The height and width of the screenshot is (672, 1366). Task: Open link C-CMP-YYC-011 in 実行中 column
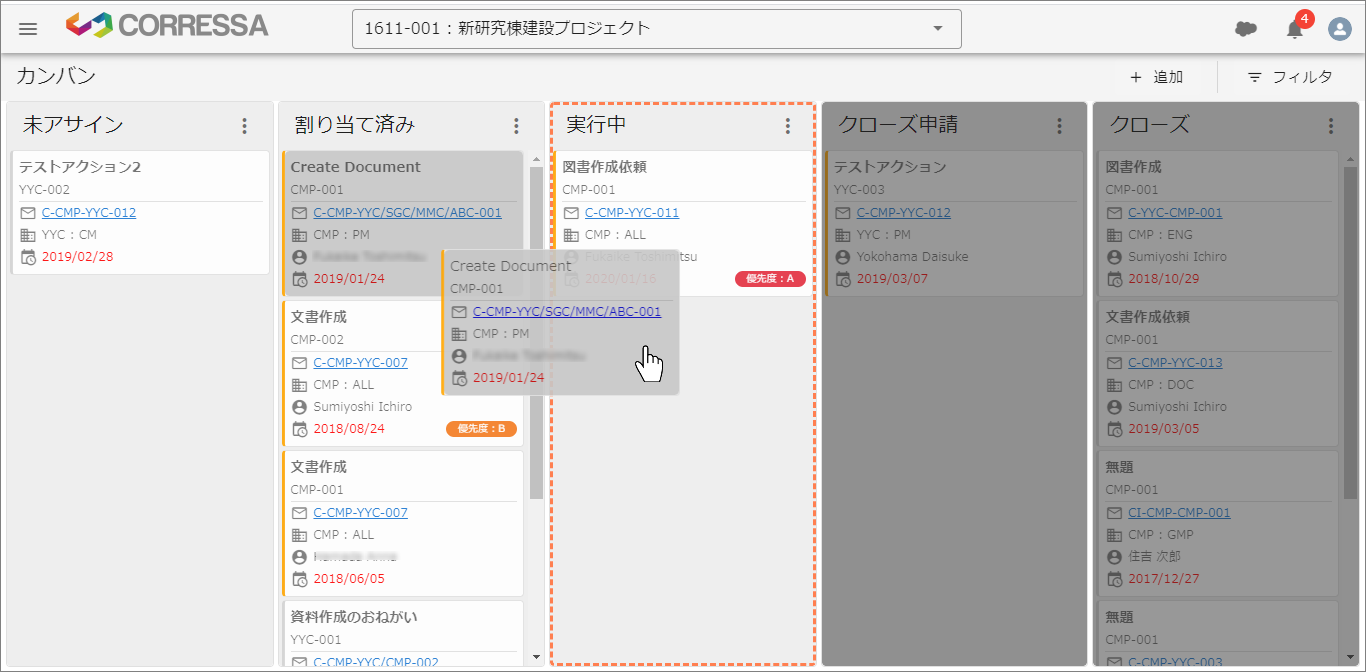click(634, 212)
